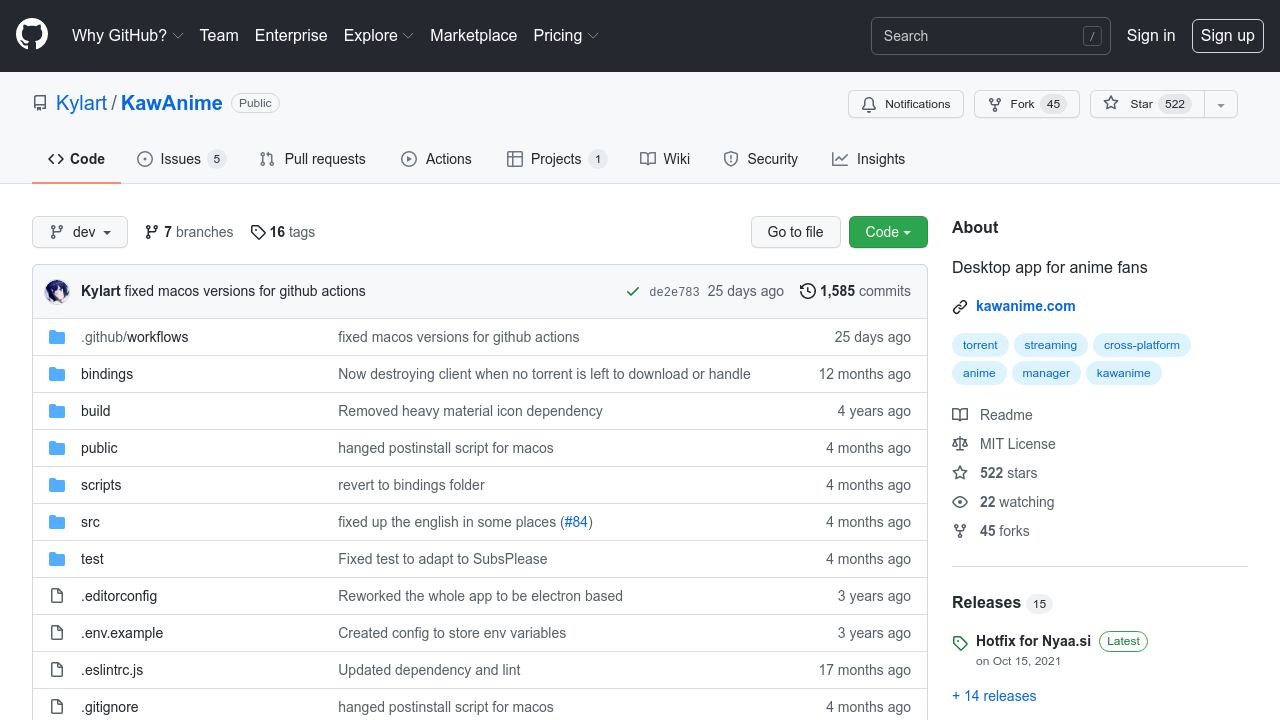Open the Marketplace menu item
This screenshot has height=720, width=1280.
click(x=474, y=35)
